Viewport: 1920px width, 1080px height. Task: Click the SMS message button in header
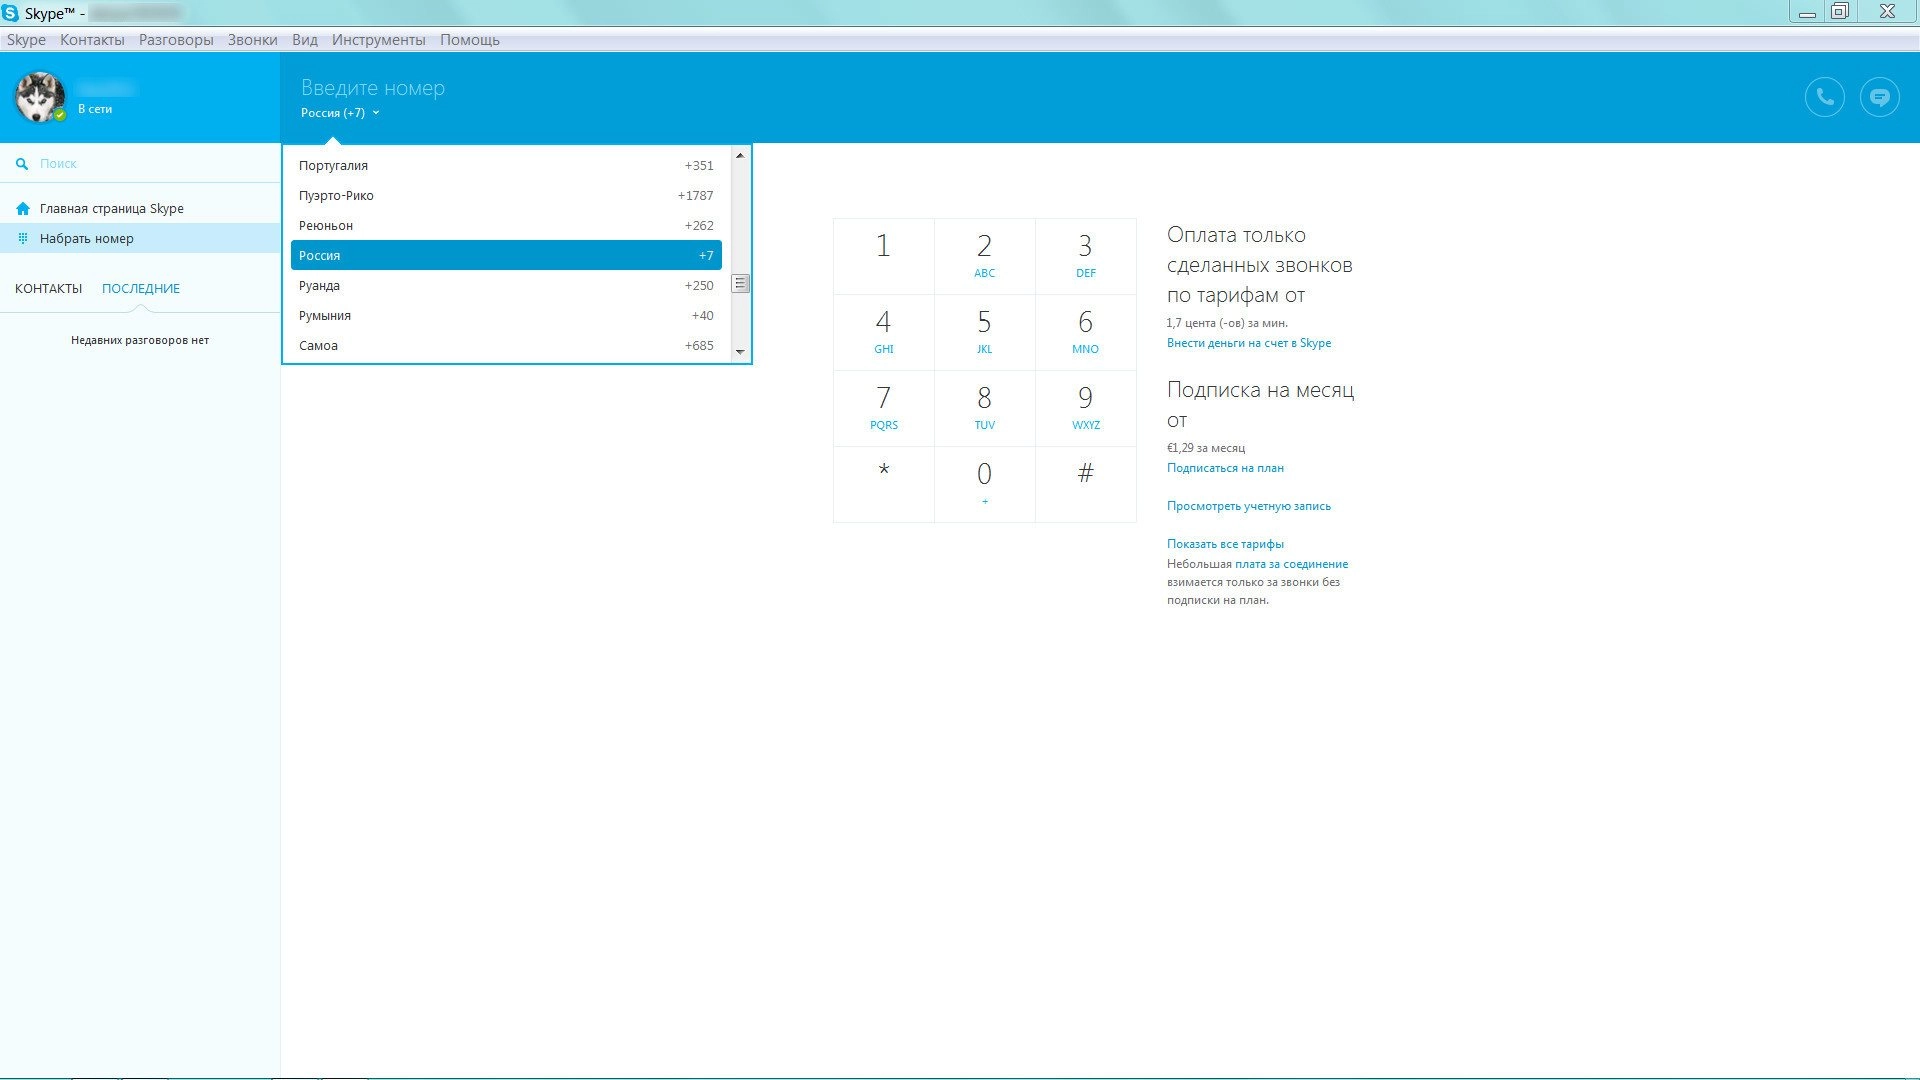click(x=1879, y=97)
